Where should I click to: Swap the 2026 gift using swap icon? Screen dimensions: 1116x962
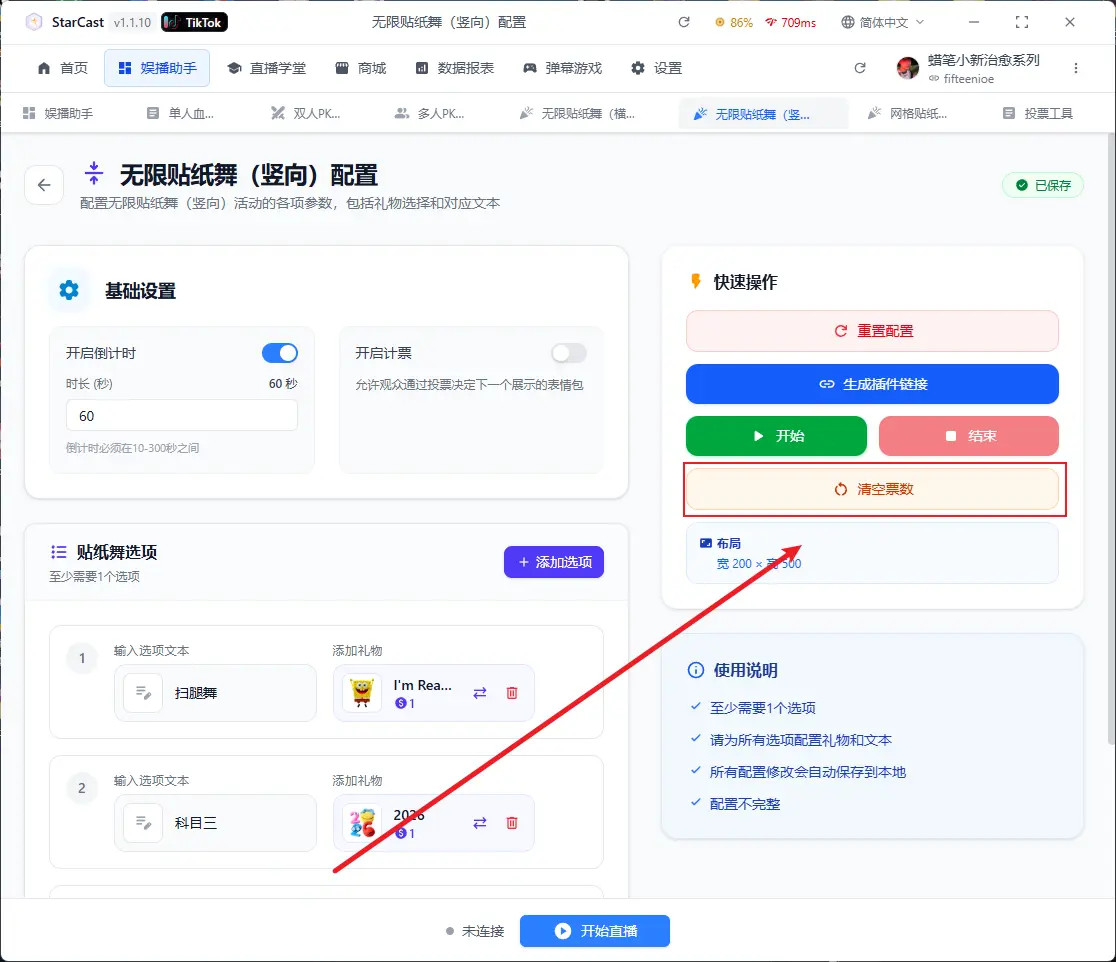[480, 823]
